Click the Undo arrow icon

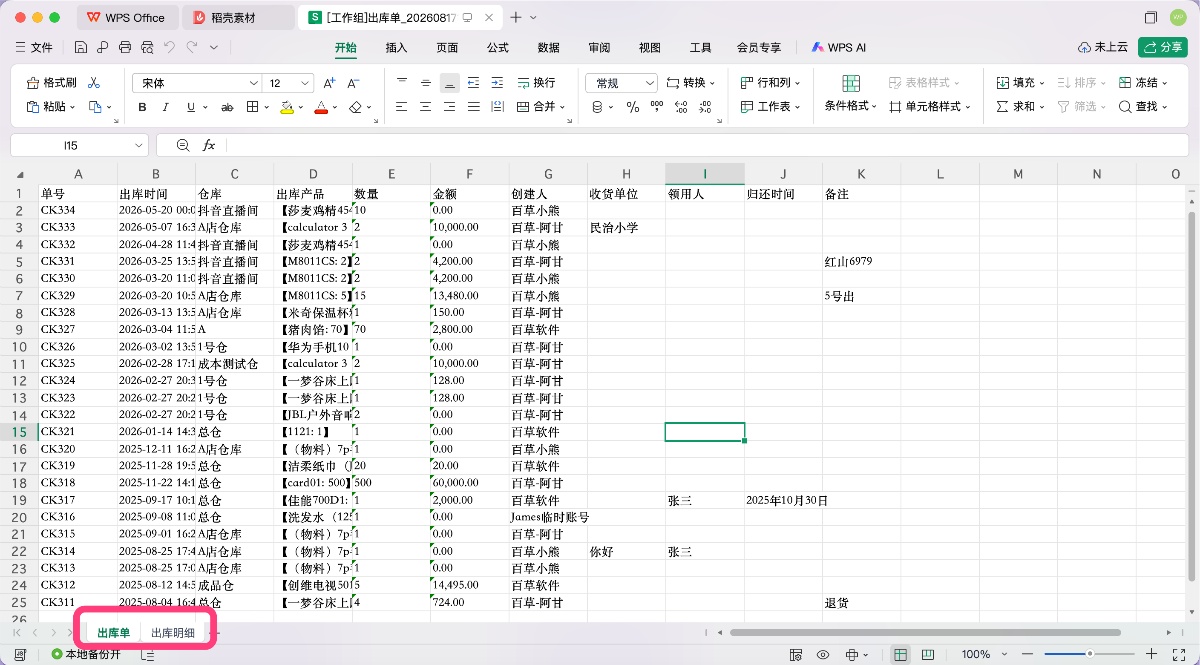click(169, 47)
